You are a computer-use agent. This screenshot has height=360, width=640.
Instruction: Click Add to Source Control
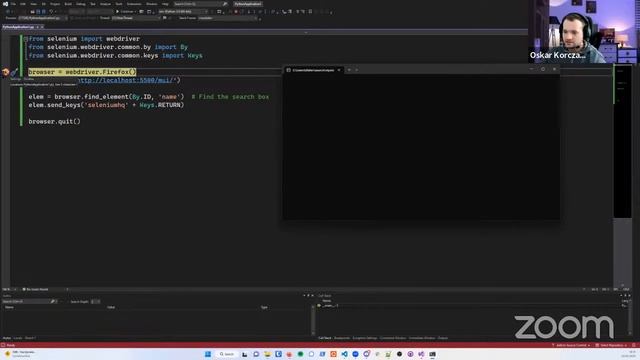(571, 345)
